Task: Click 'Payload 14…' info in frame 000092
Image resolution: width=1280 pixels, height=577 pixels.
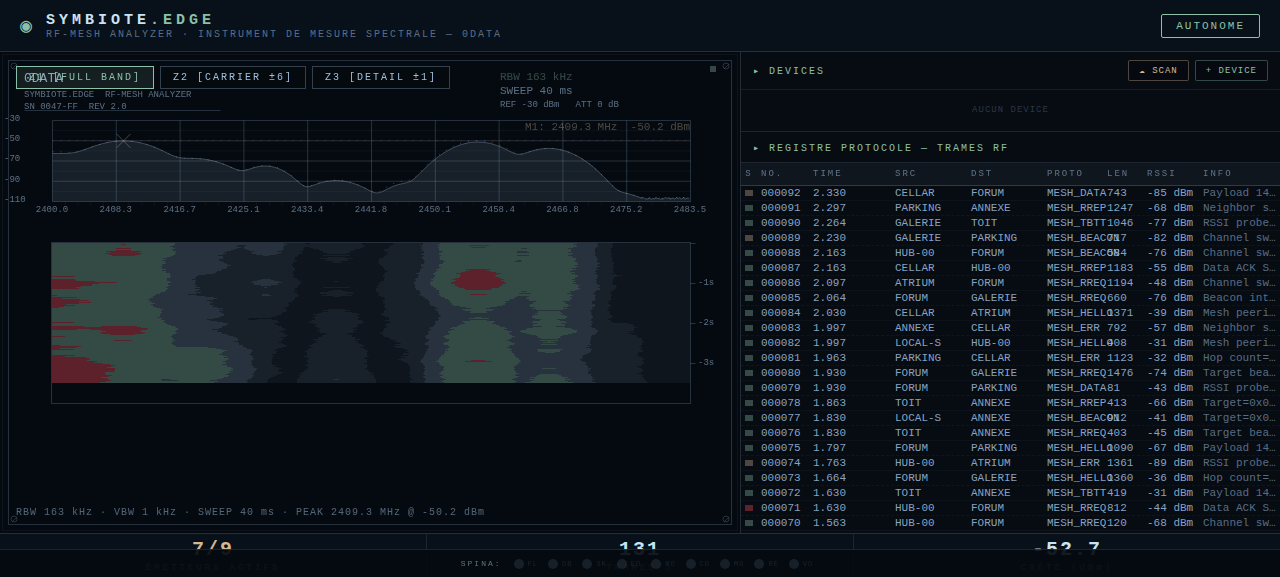Action: (x=1239, y=193)
